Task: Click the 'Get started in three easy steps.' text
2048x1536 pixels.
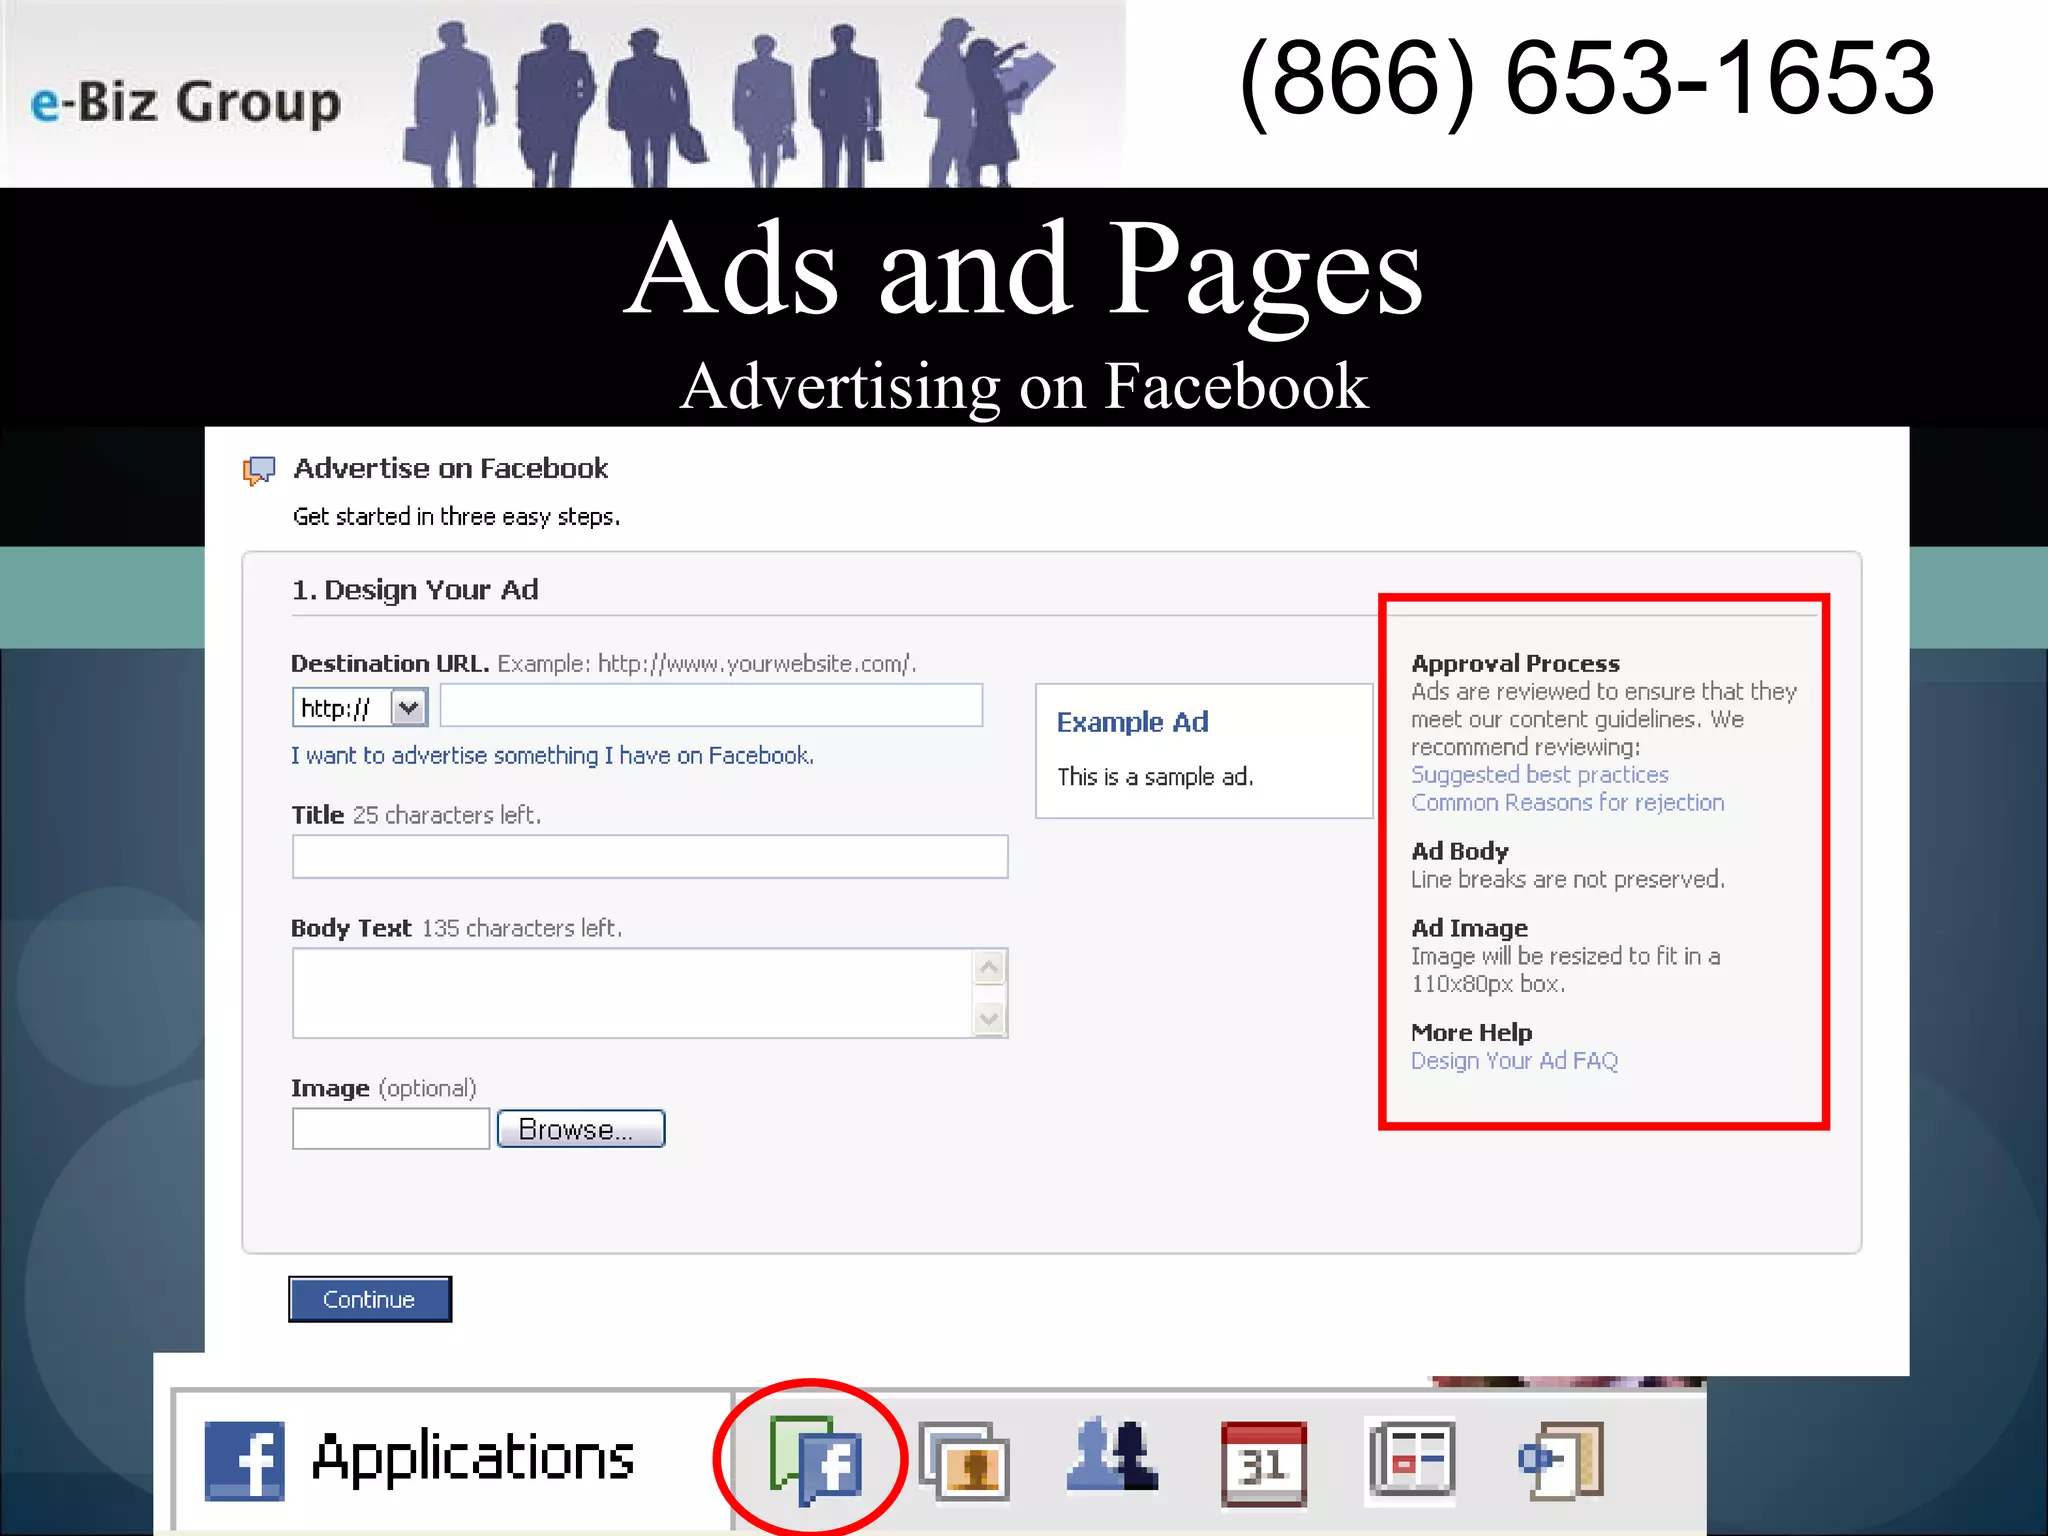Action: coord(456,517)
